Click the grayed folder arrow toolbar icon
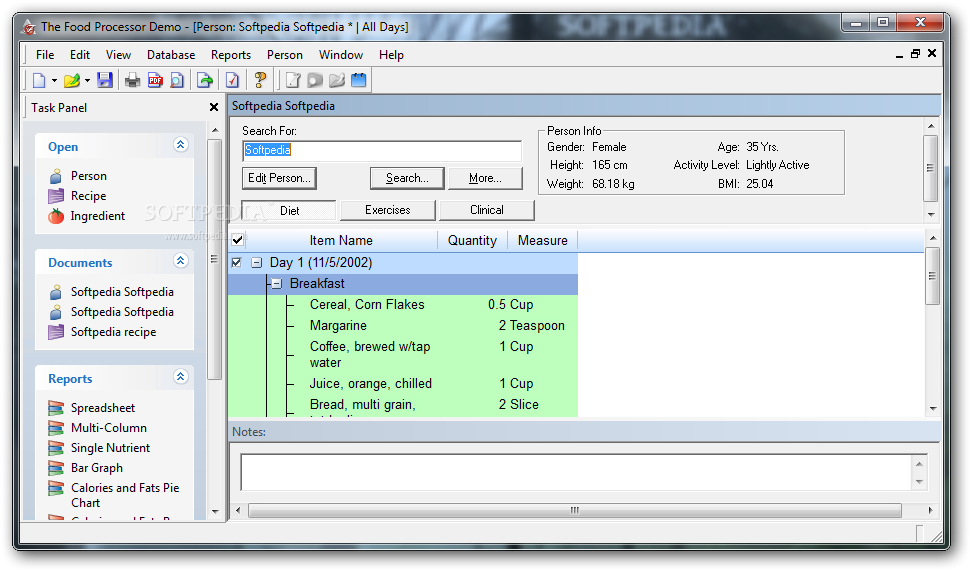The width and height of the screenshot is (971, 571). click(x=337, y=80)
